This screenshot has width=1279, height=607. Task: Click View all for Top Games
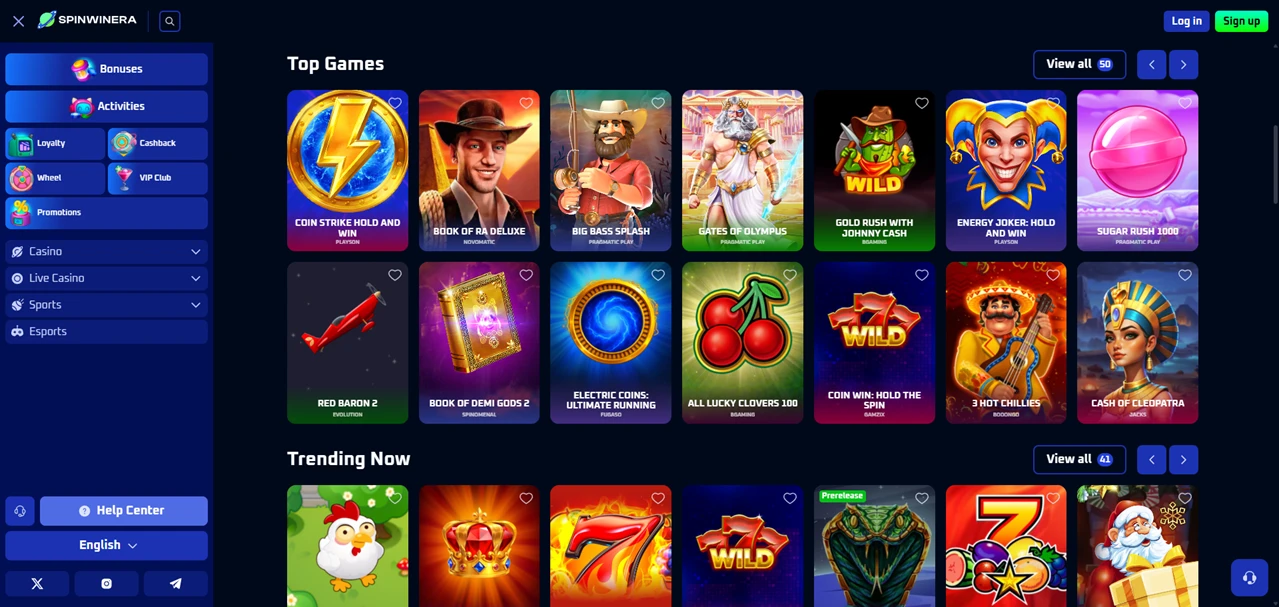tap(1079, 64)
